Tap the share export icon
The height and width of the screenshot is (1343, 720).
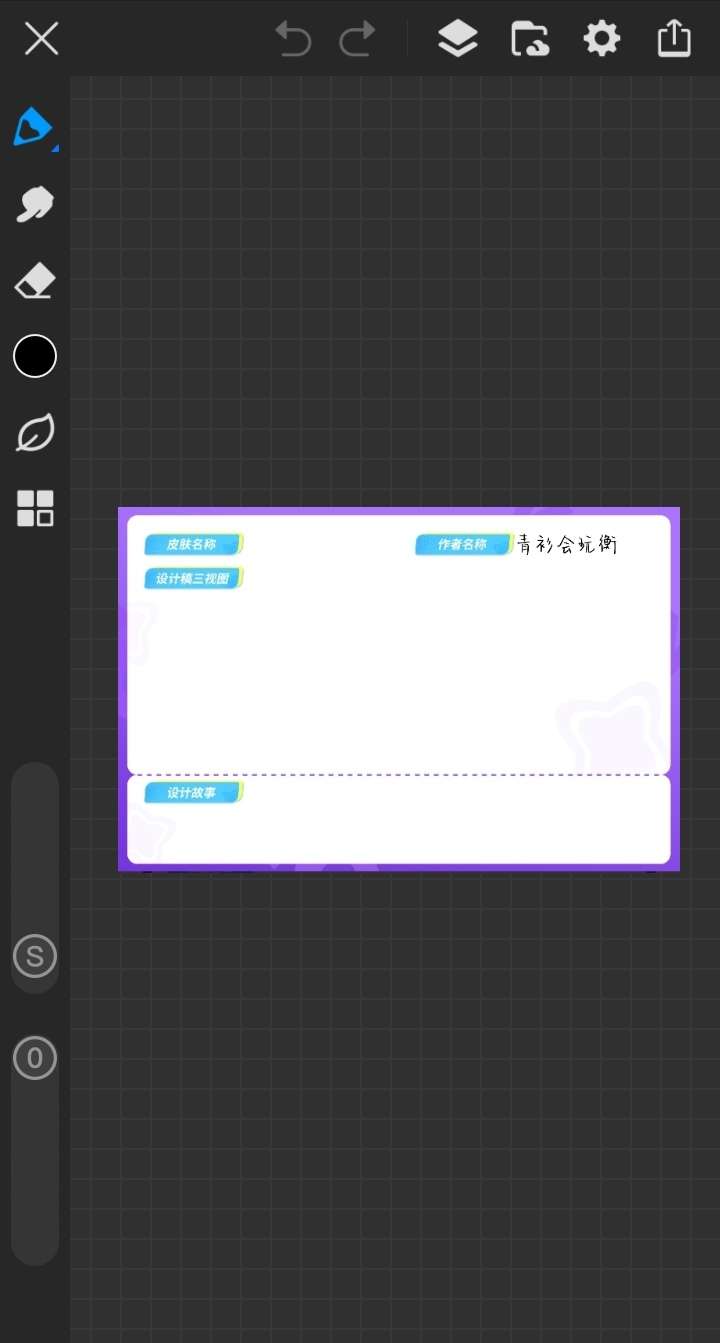[x=674, y=39]
